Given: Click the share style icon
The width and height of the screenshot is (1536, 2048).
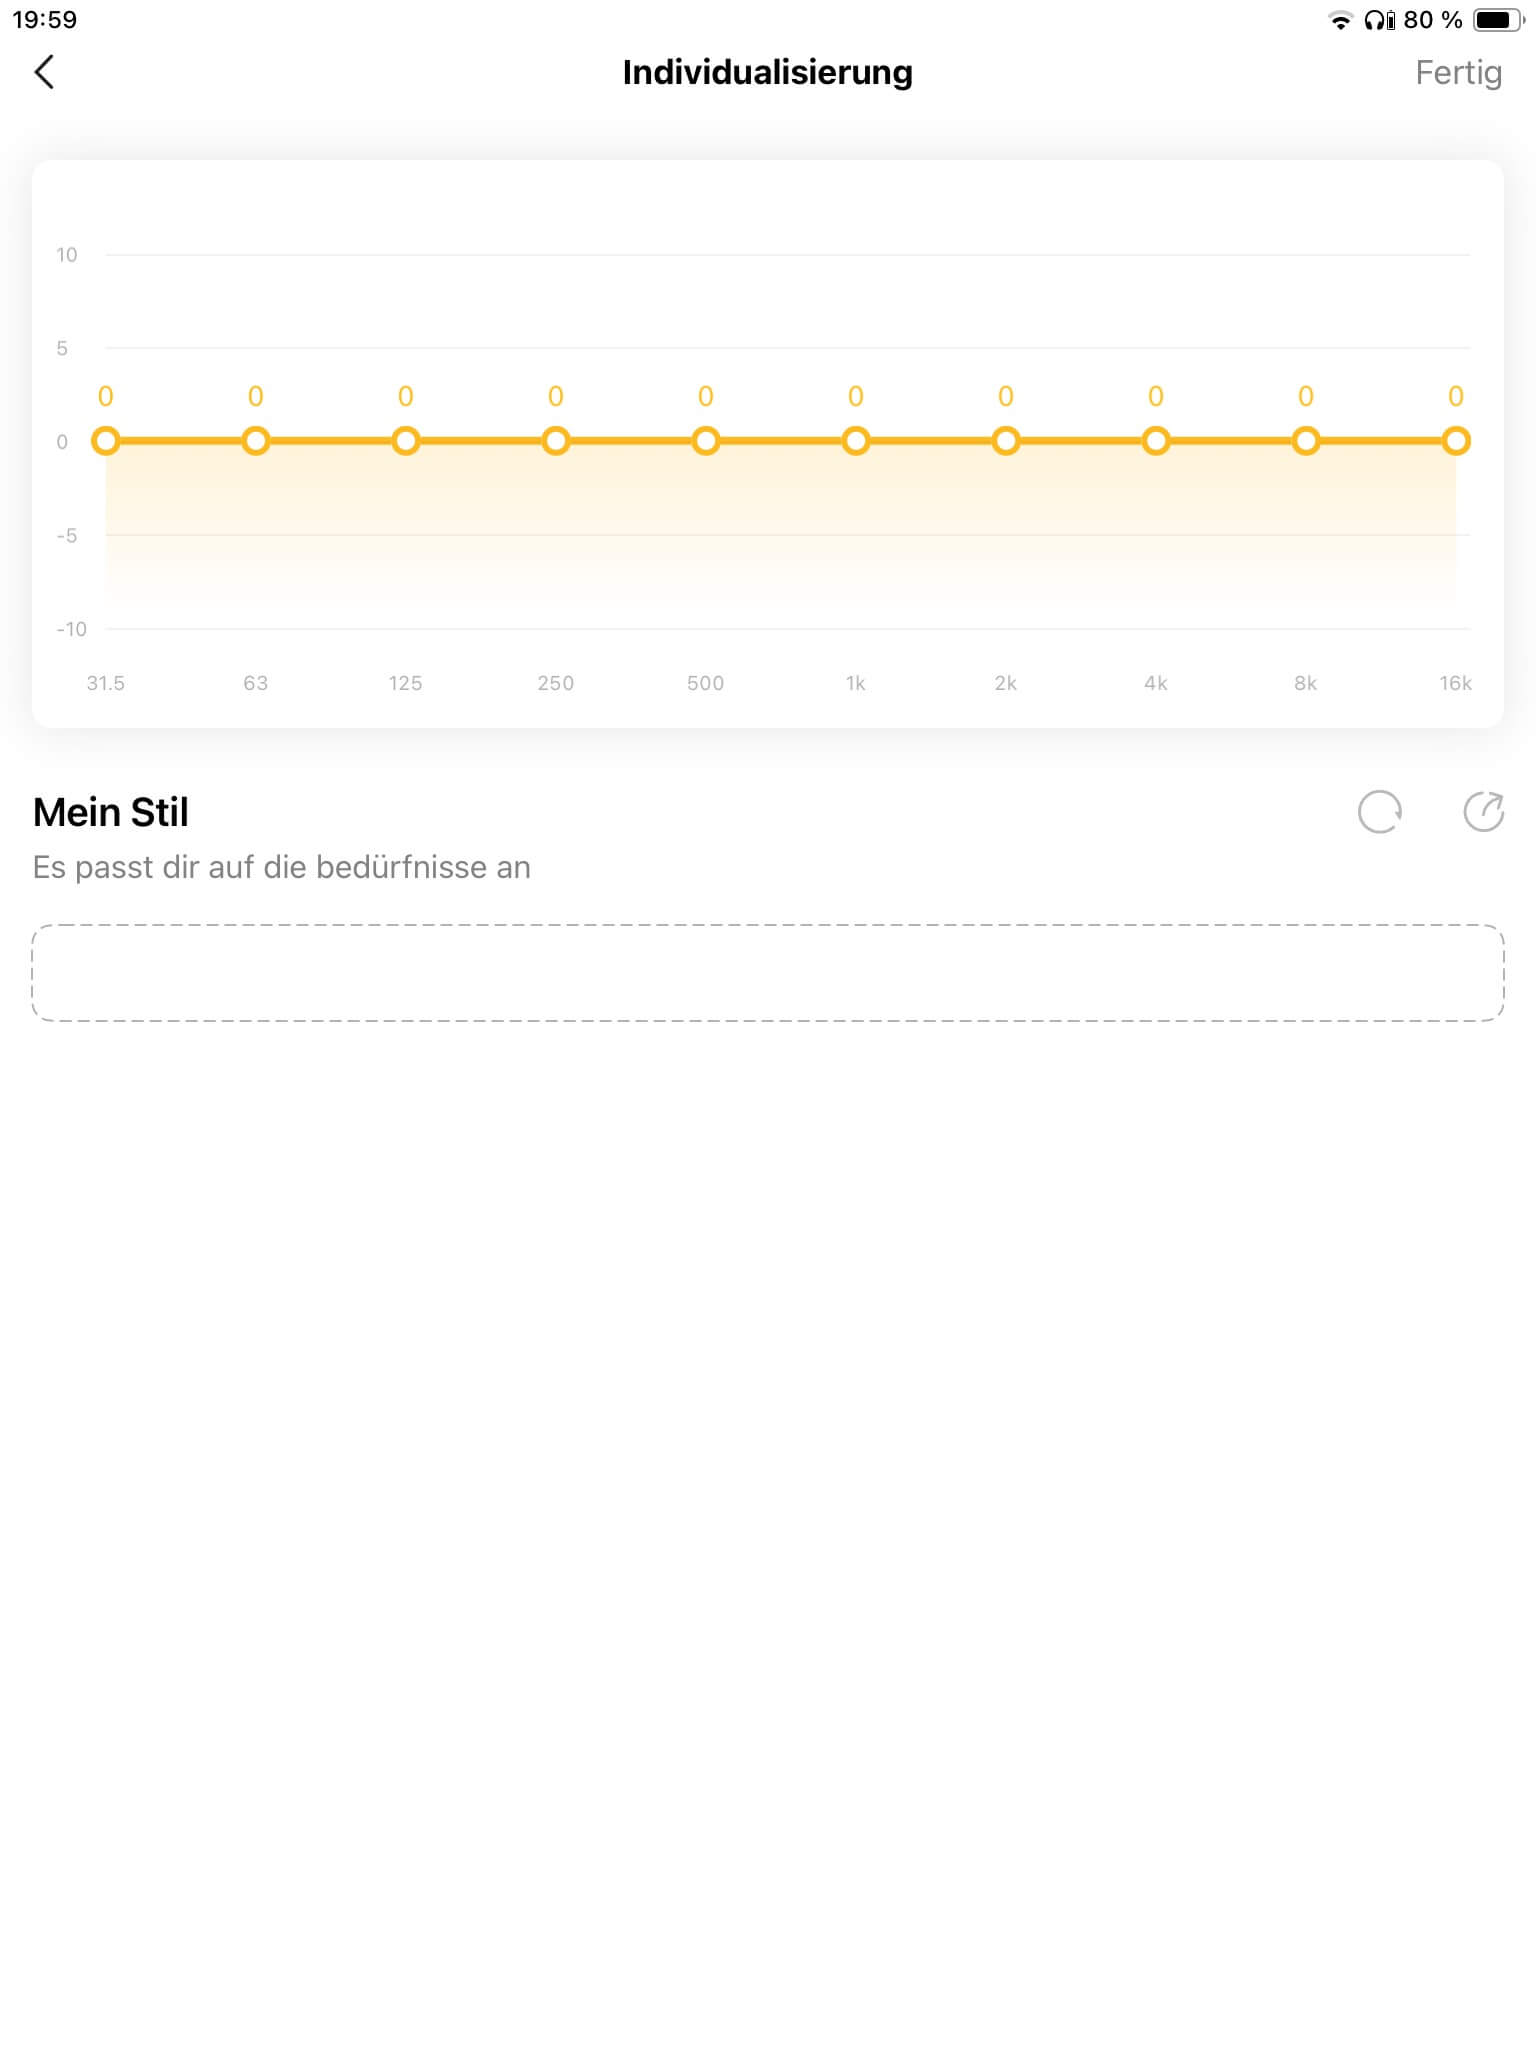Looking at the screenshot, I should 1483,812.
